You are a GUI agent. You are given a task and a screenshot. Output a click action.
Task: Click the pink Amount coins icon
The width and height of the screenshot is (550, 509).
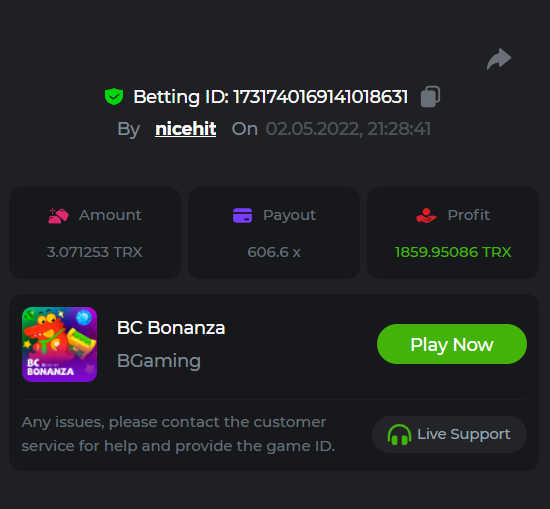[x=58, y=215]
